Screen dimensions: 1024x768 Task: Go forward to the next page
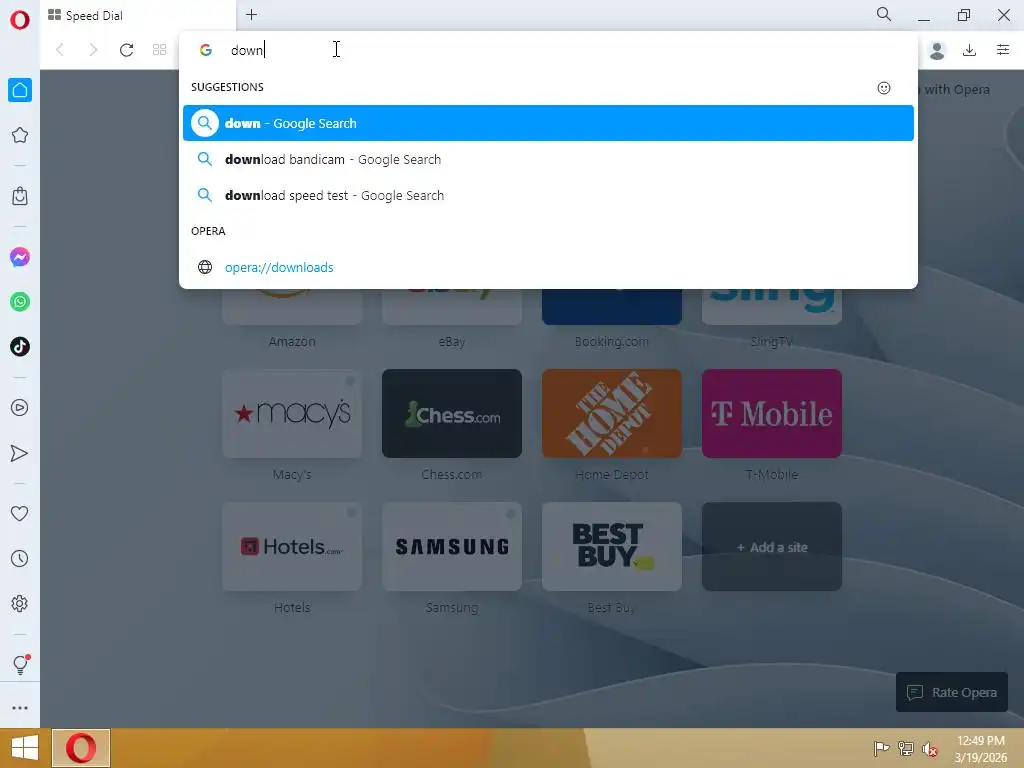tap(93, 50)
